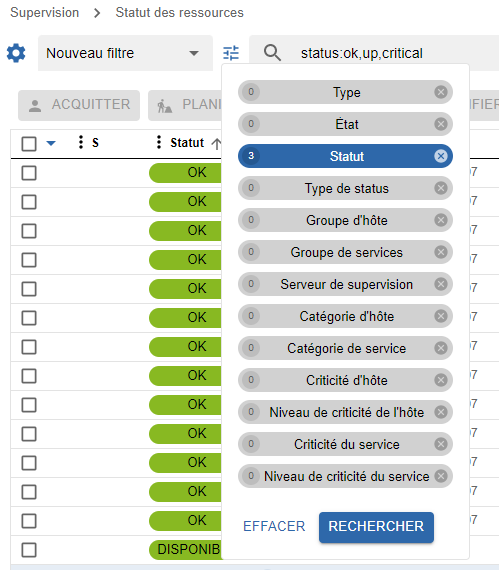Sort by Statut using the up arrow
499x570 pixels.
(216, 144)
